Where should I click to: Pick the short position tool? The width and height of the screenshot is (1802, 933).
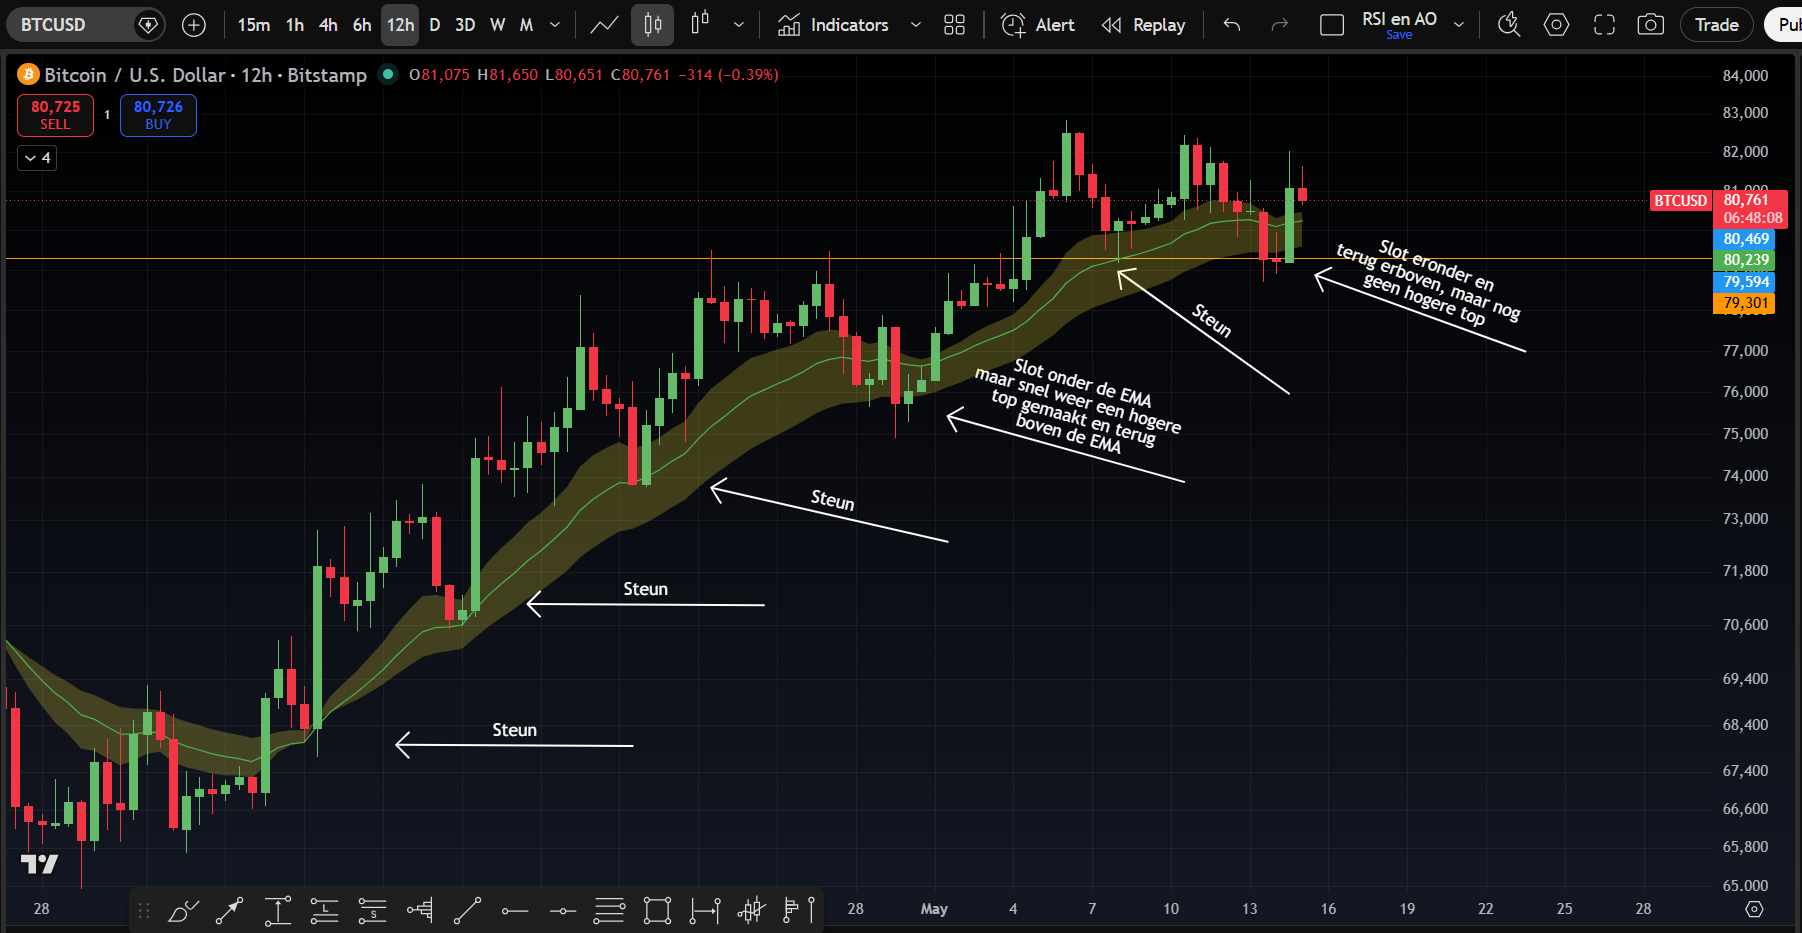pos(372,910)
